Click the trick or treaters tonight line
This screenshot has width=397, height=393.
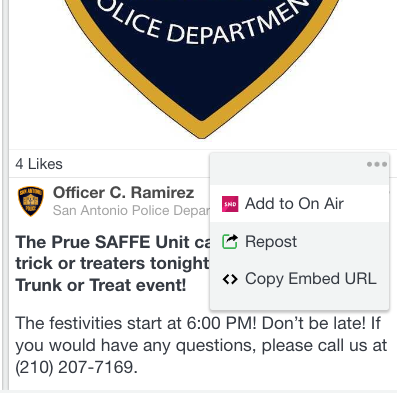[x=112, y=263]
